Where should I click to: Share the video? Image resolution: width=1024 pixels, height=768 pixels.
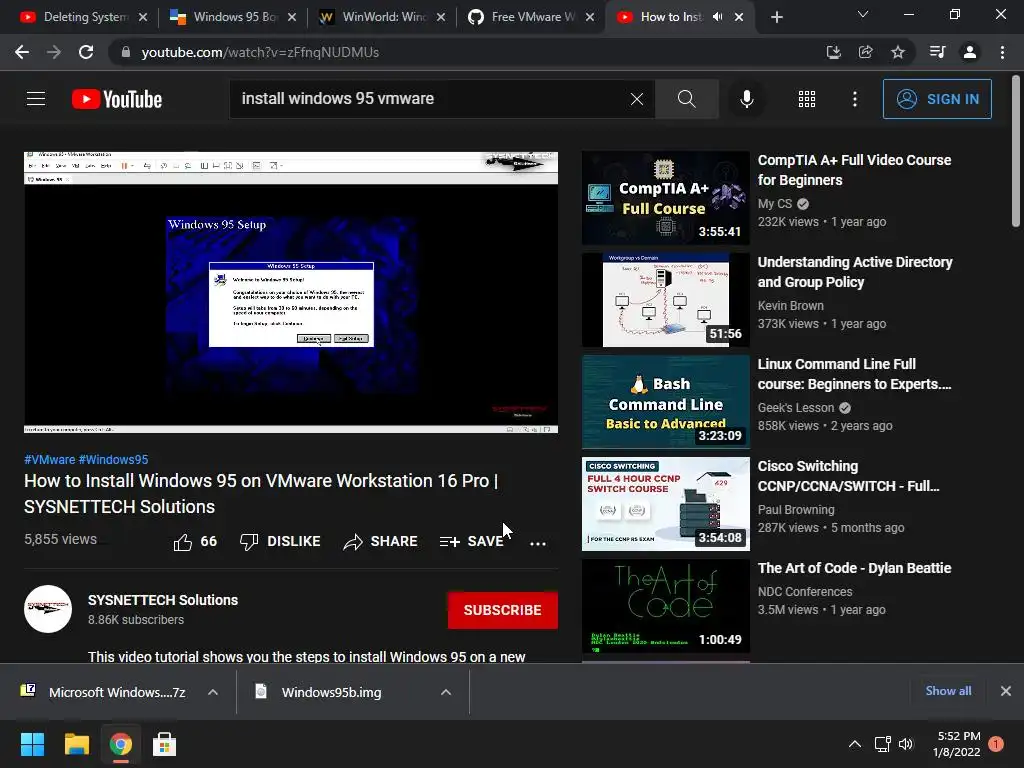point(381,541)
